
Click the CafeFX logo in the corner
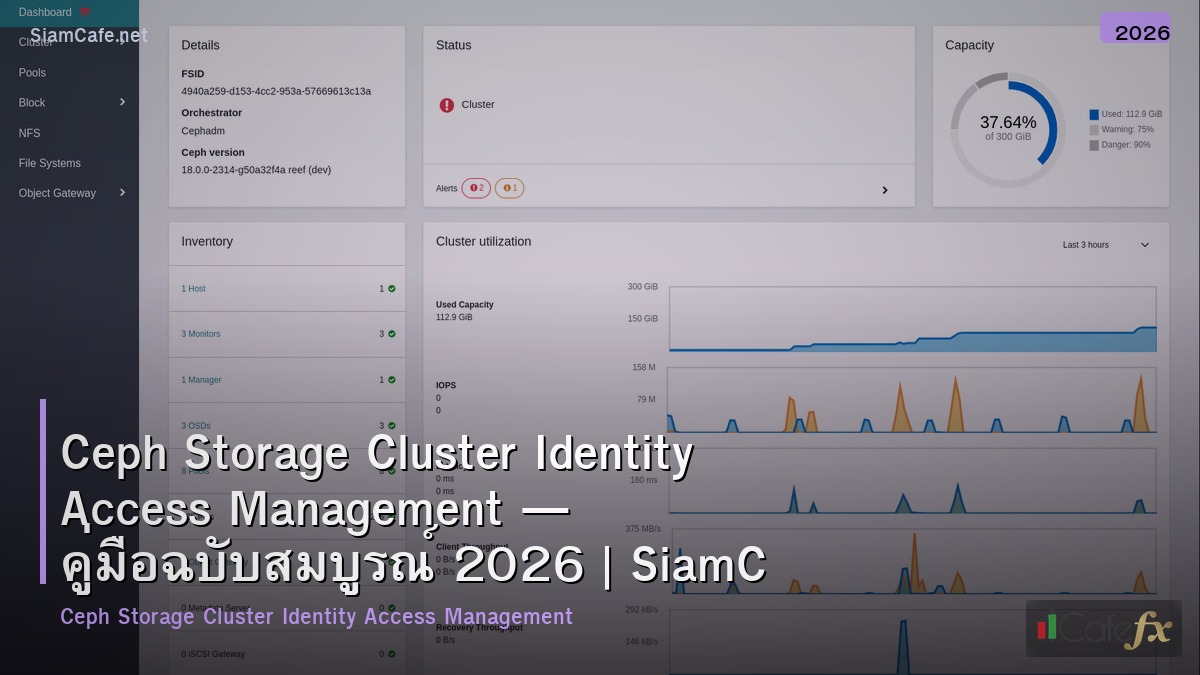pyautogui.click(x=1104, y=631)
